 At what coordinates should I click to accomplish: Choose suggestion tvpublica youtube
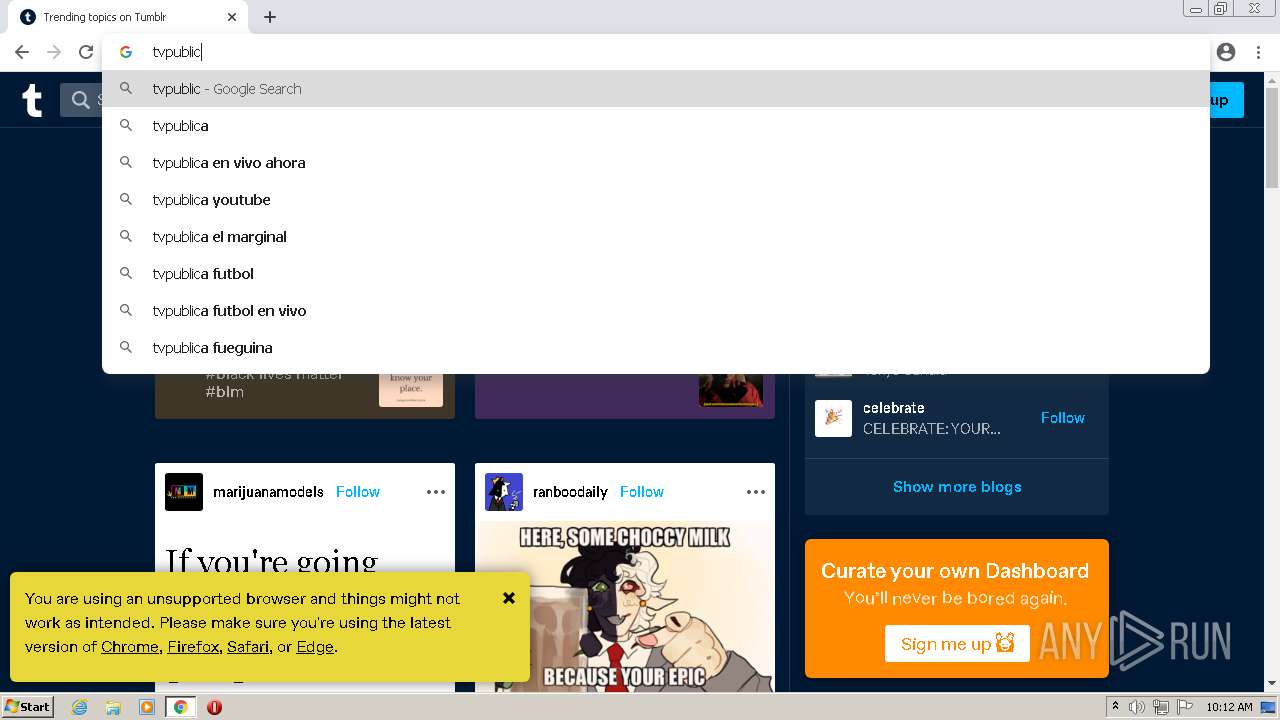[656, 200]
